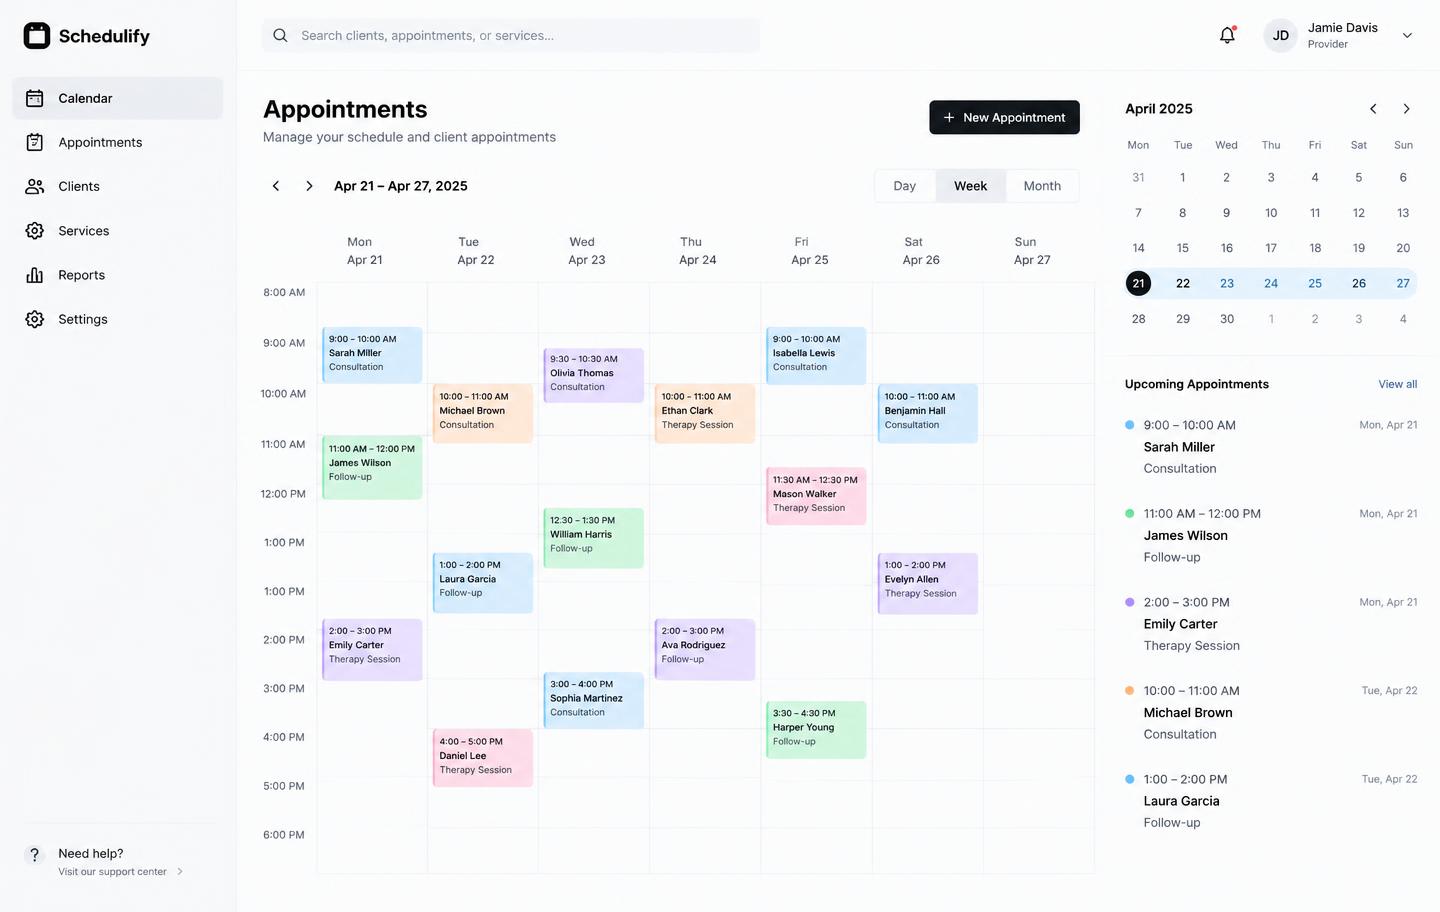Image resolution: width=1440 pixels, height=912 pixels.
Task: Select April 21 in mini calendar
Action: pos(1138,283)
